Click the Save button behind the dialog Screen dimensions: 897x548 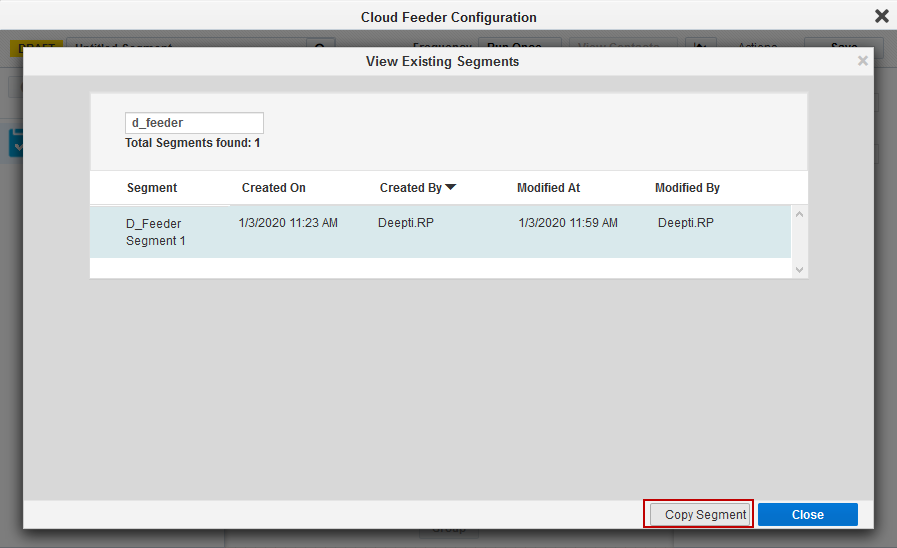(843, 47)
